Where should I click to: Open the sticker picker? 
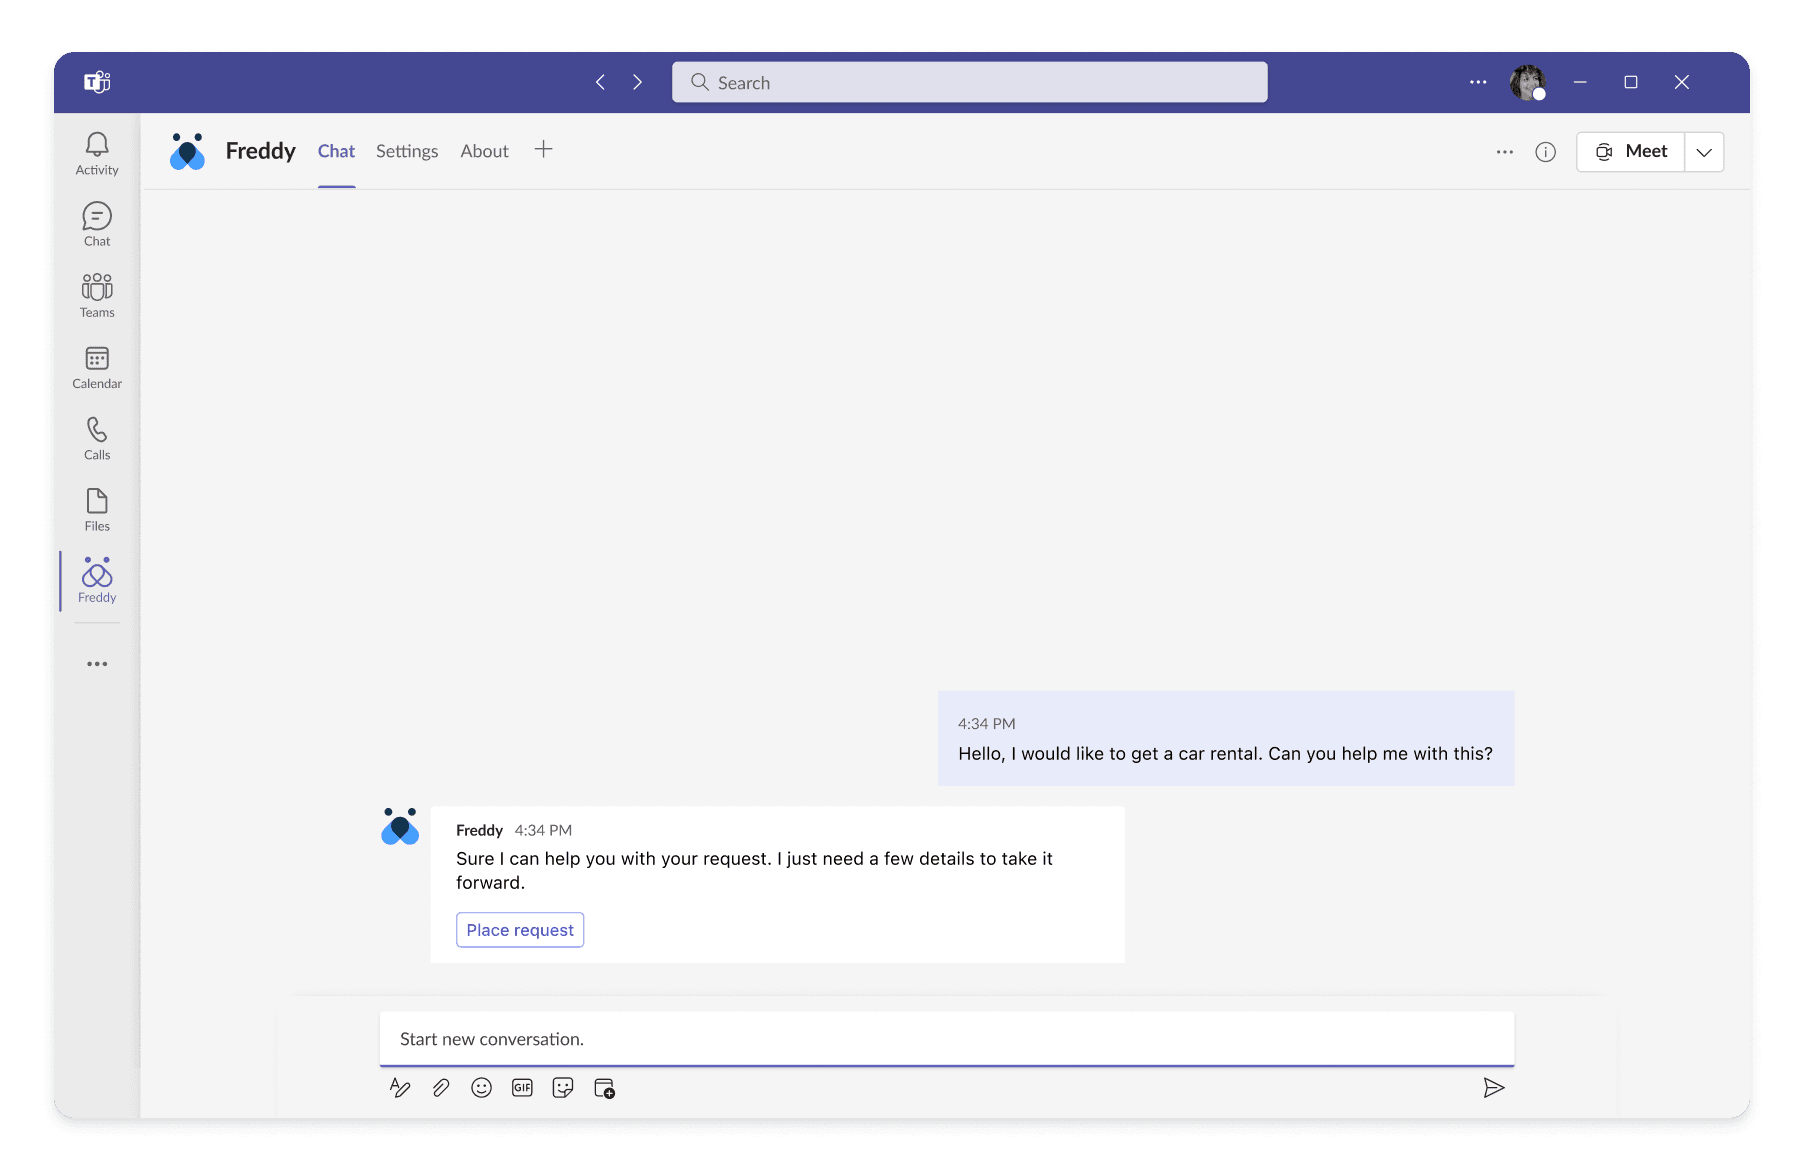click(563, 1088)
